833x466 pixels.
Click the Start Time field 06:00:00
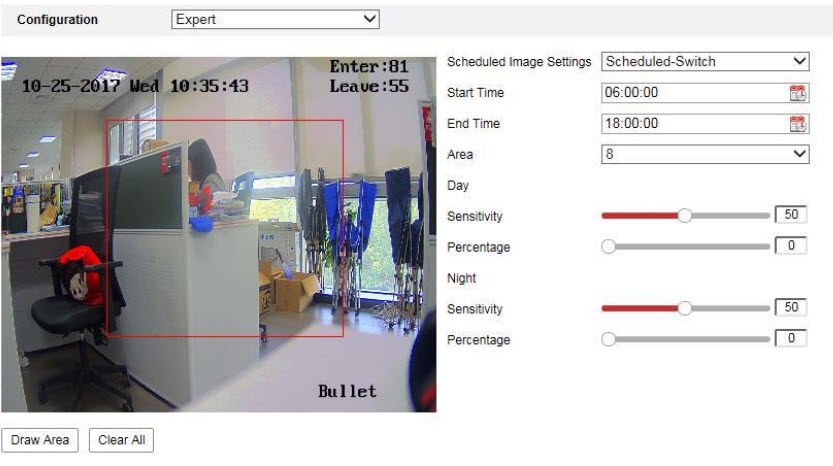tap(694, 93)
